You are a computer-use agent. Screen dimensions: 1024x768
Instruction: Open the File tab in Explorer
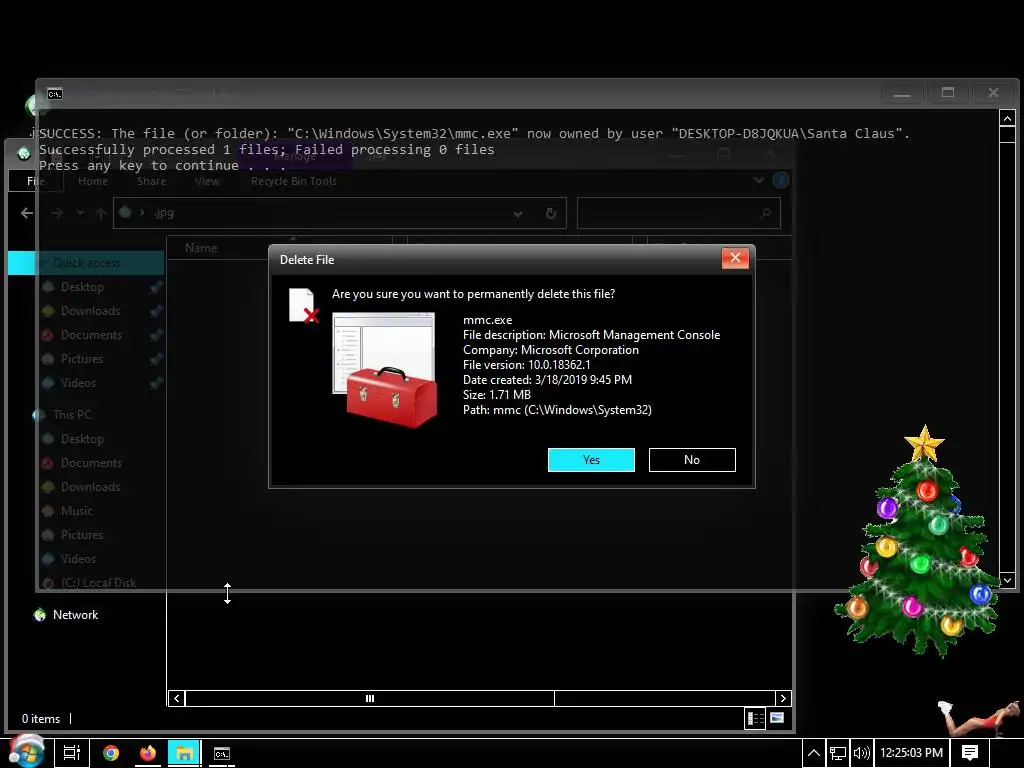pyautogui.click(x=35, y=181)
